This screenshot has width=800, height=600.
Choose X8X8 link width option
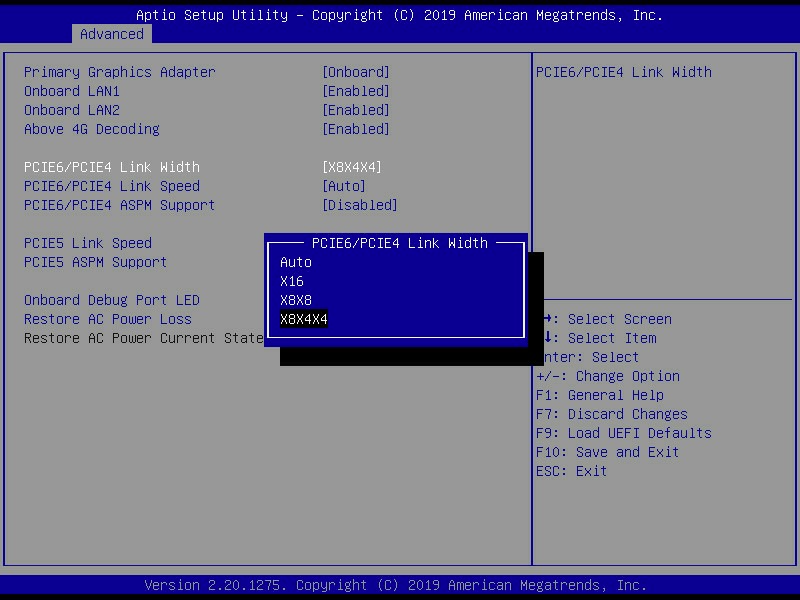[x=296, y=300]
